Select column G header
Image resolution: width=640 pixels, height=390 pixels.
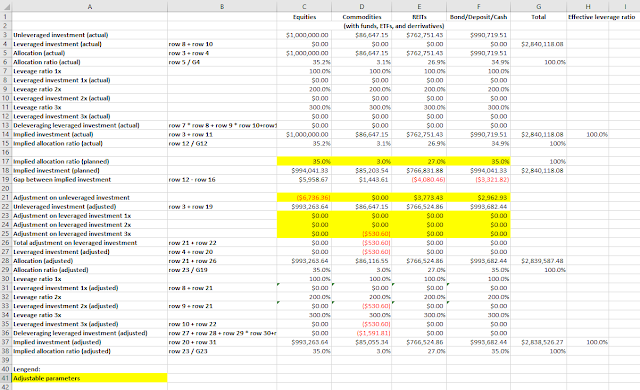[538, 7]
